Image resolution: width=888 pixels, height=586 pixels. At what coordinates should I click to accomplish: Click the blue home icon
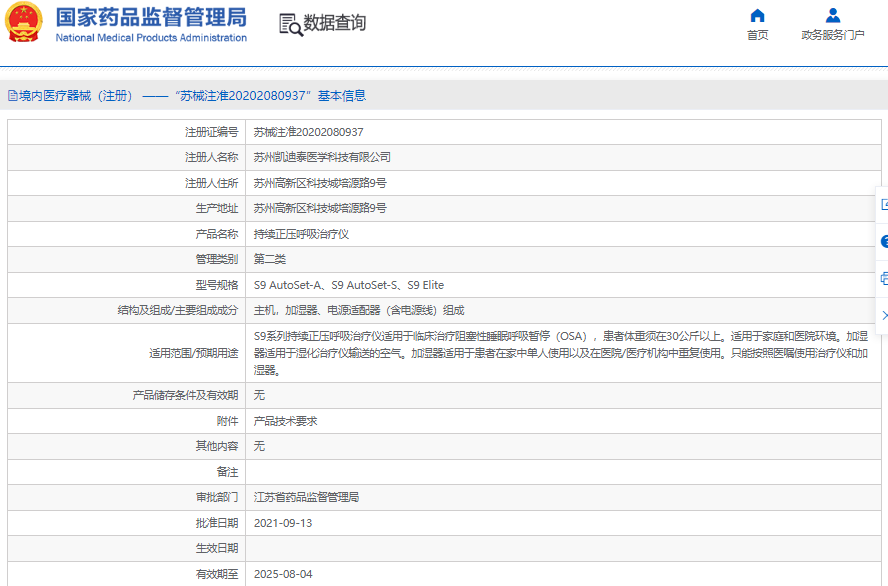pyautogui.click(x=757, y=15)
